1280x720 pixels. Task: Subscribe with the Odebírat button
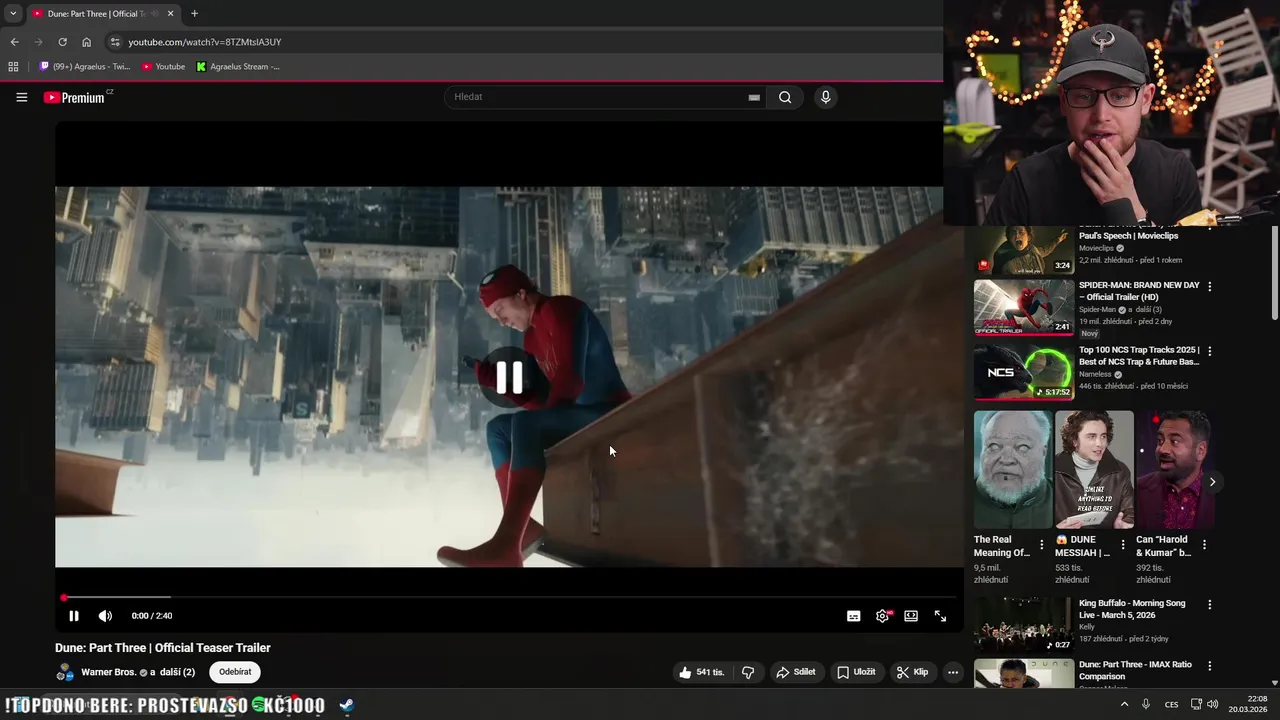(x=235, y=672)
